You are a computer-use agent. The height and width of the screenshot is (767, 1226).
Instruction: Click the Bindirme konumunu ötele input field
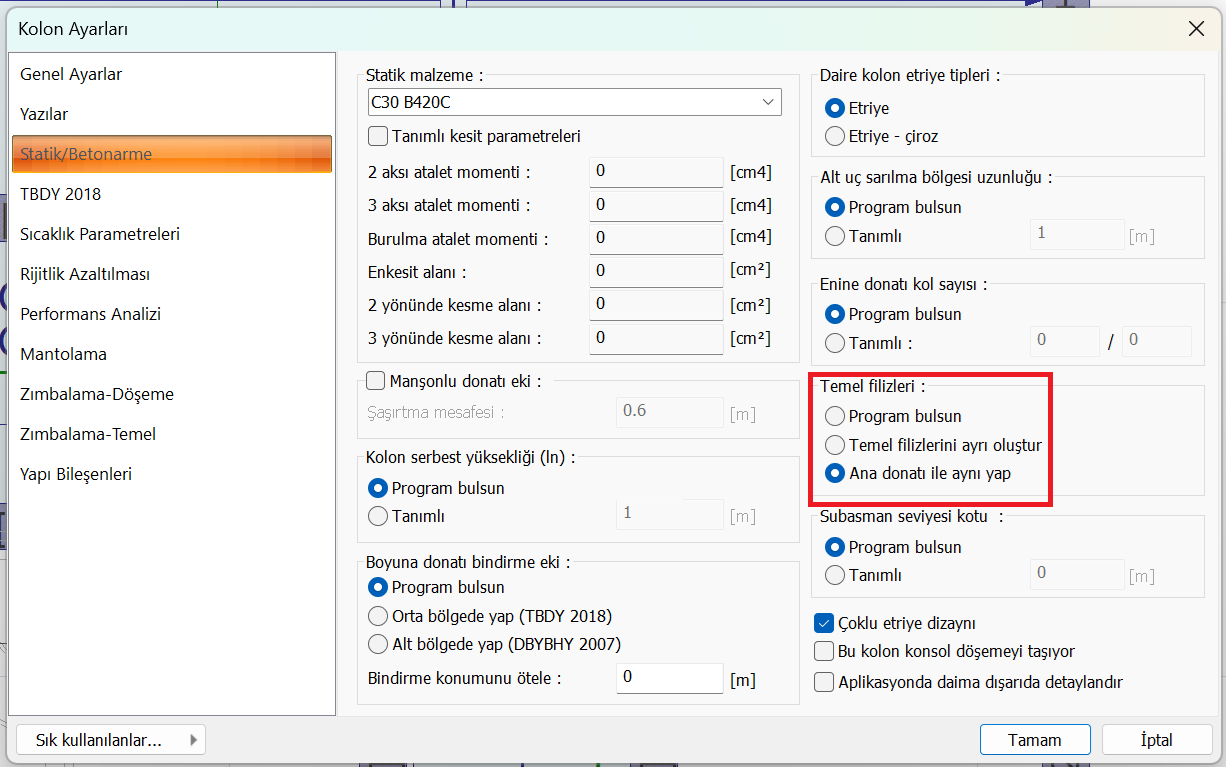coord(668,678)
